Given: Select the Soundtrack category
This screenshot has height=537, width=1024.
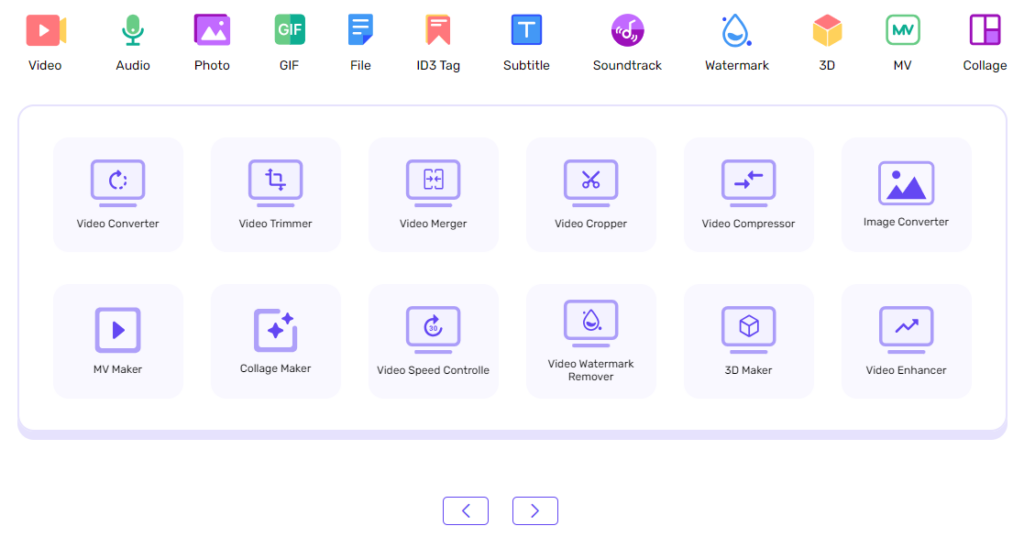Looking at the screenshot, I should click(627, 42).
